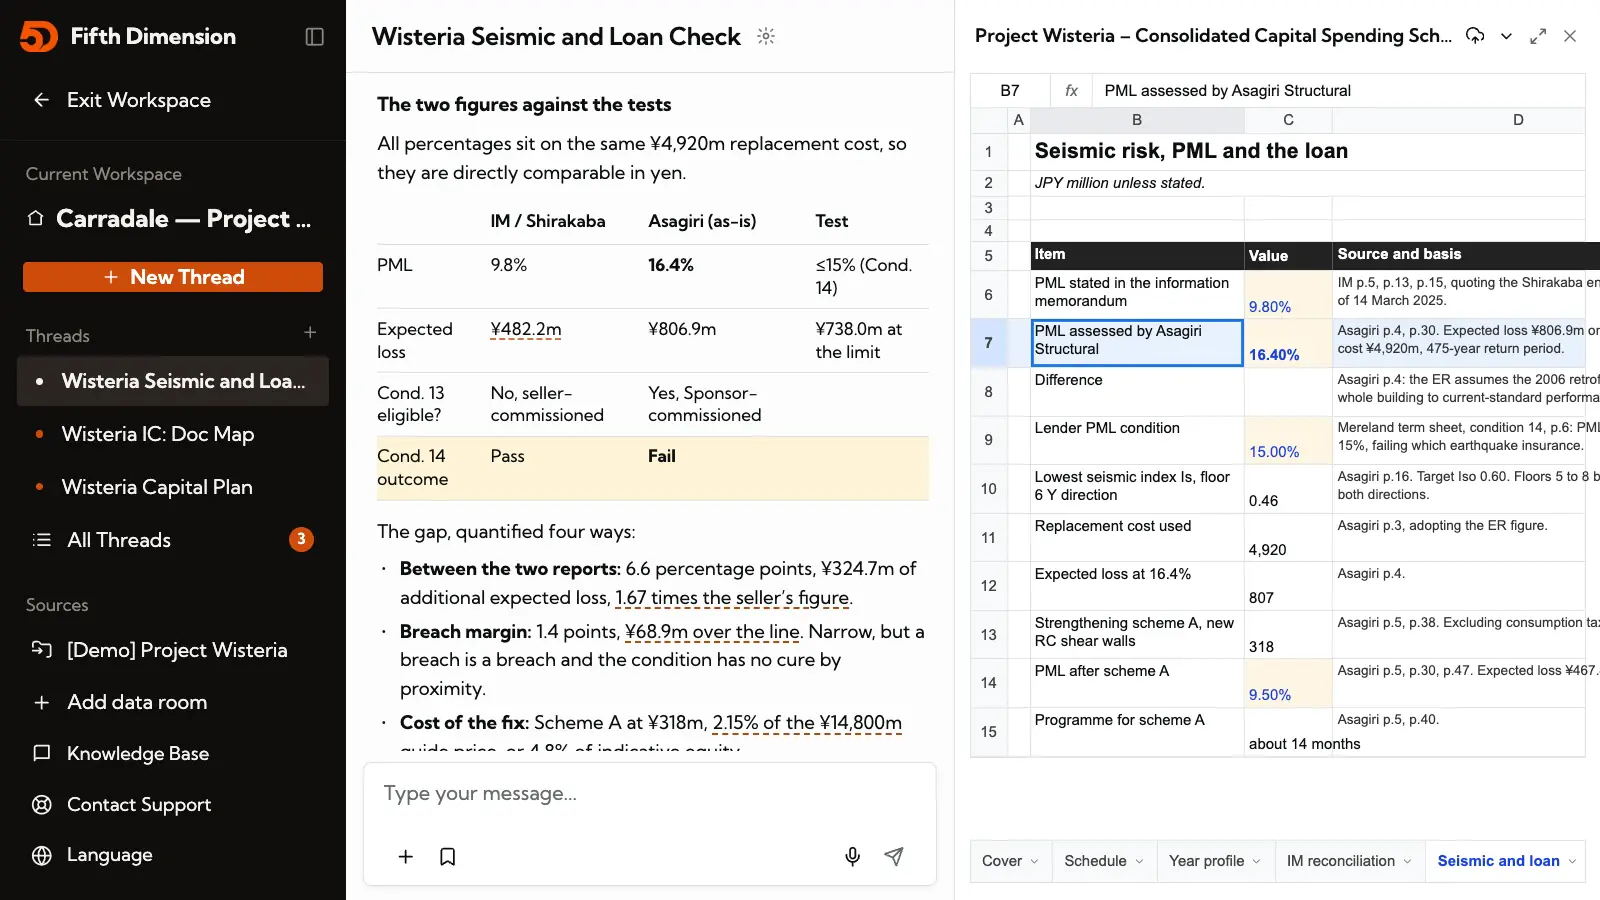Switch to the Year profile sheet tab

click(1206, 861)
